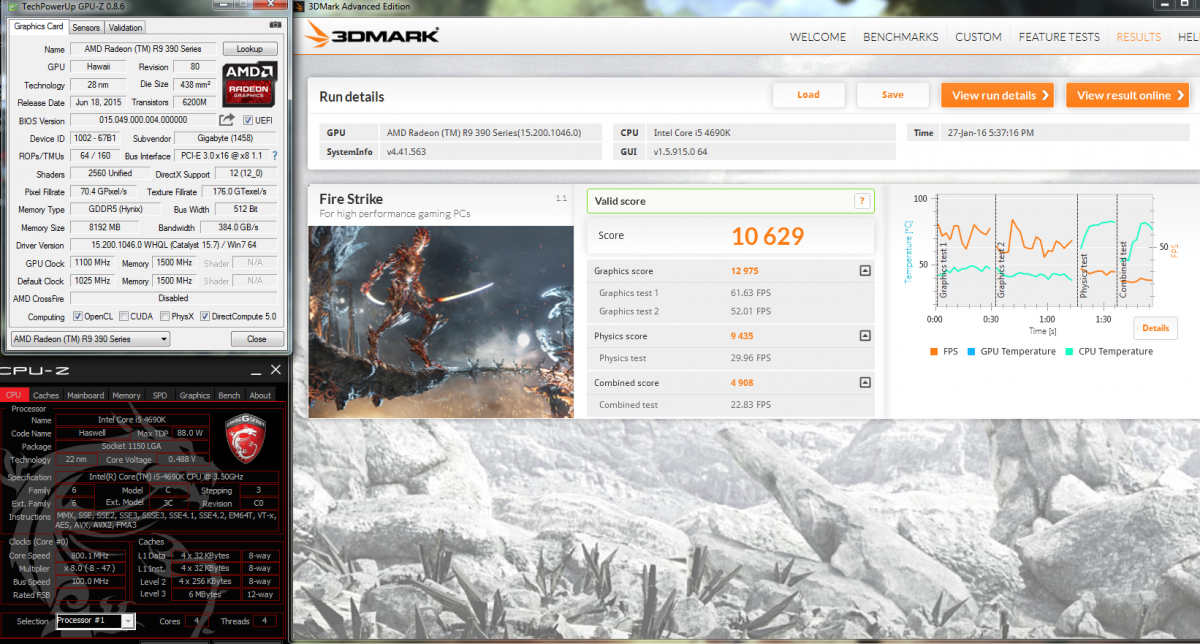
Task: Click the Save button in Run details
Action: (x=893, y=95)
